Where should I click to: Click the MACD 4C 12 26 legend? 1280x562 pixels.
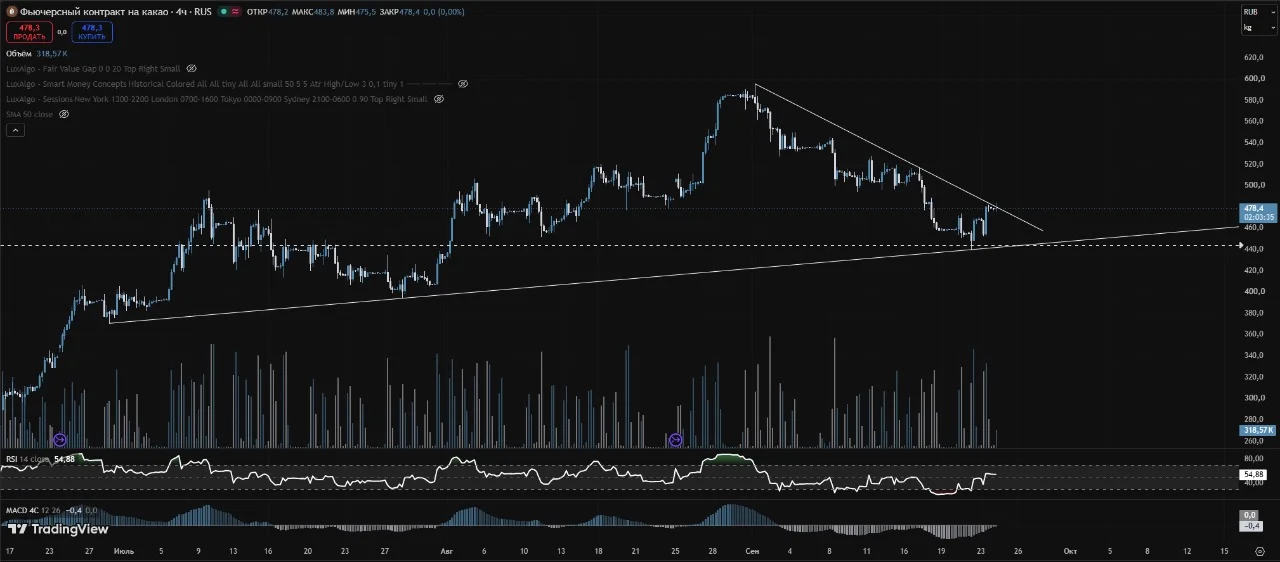(34, 510)
